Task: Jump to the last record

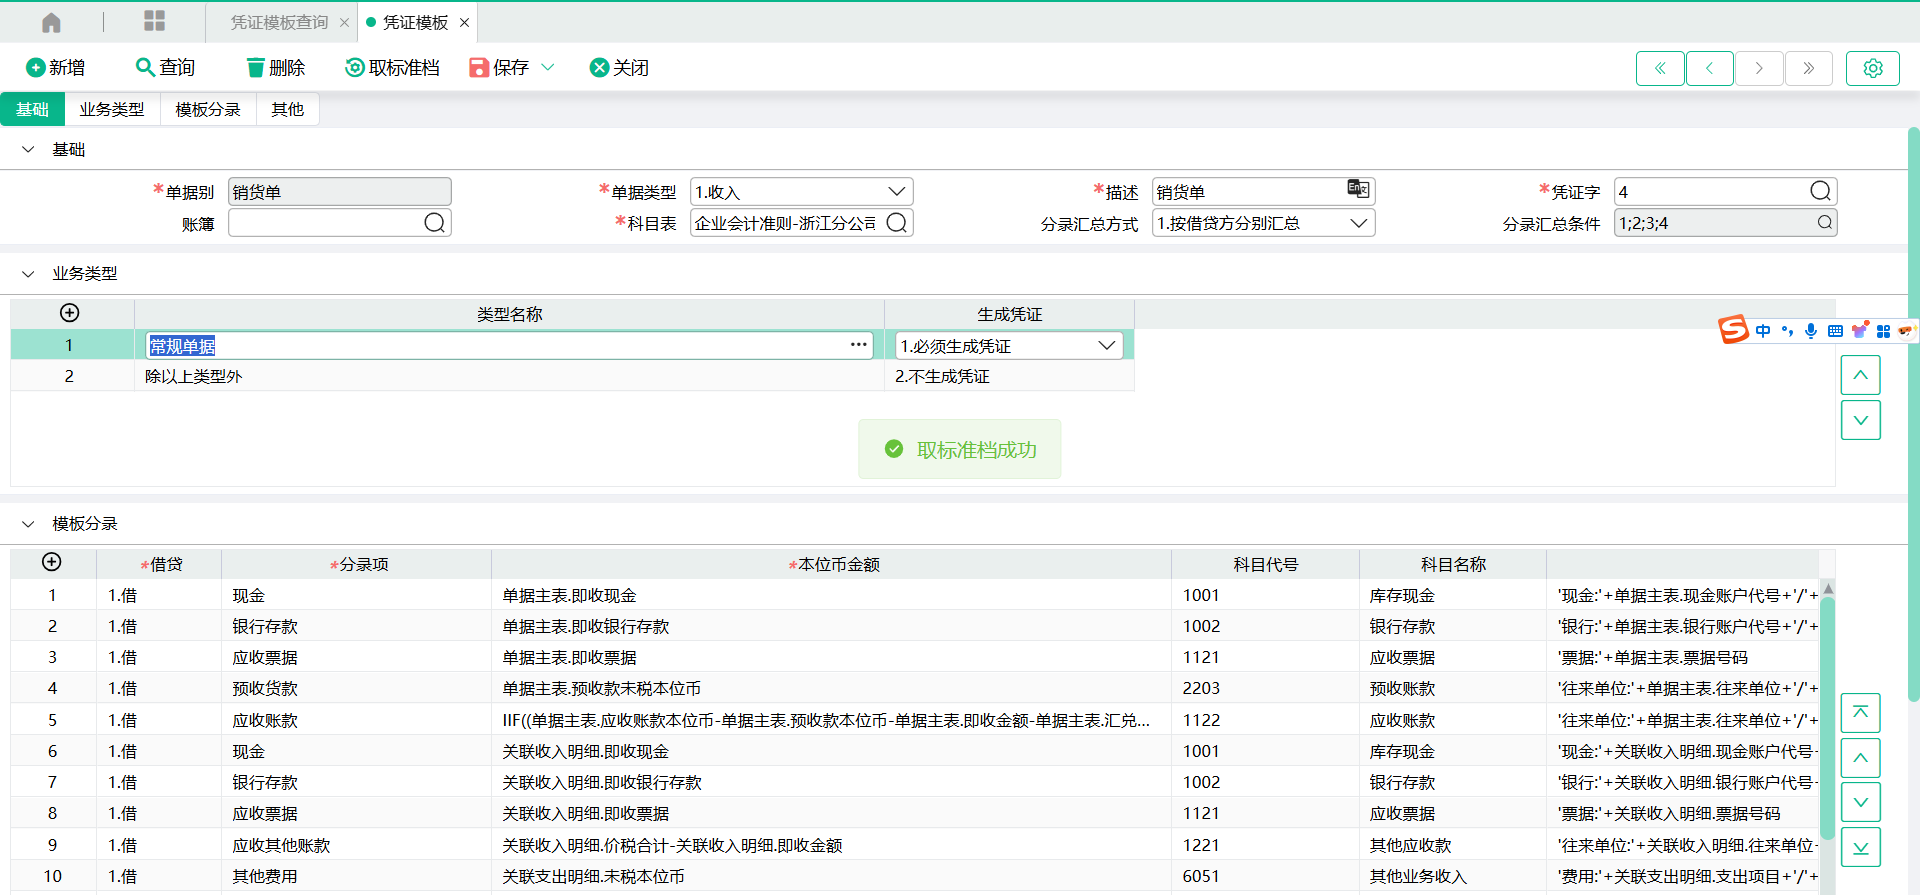Action: click(1809, 68)
